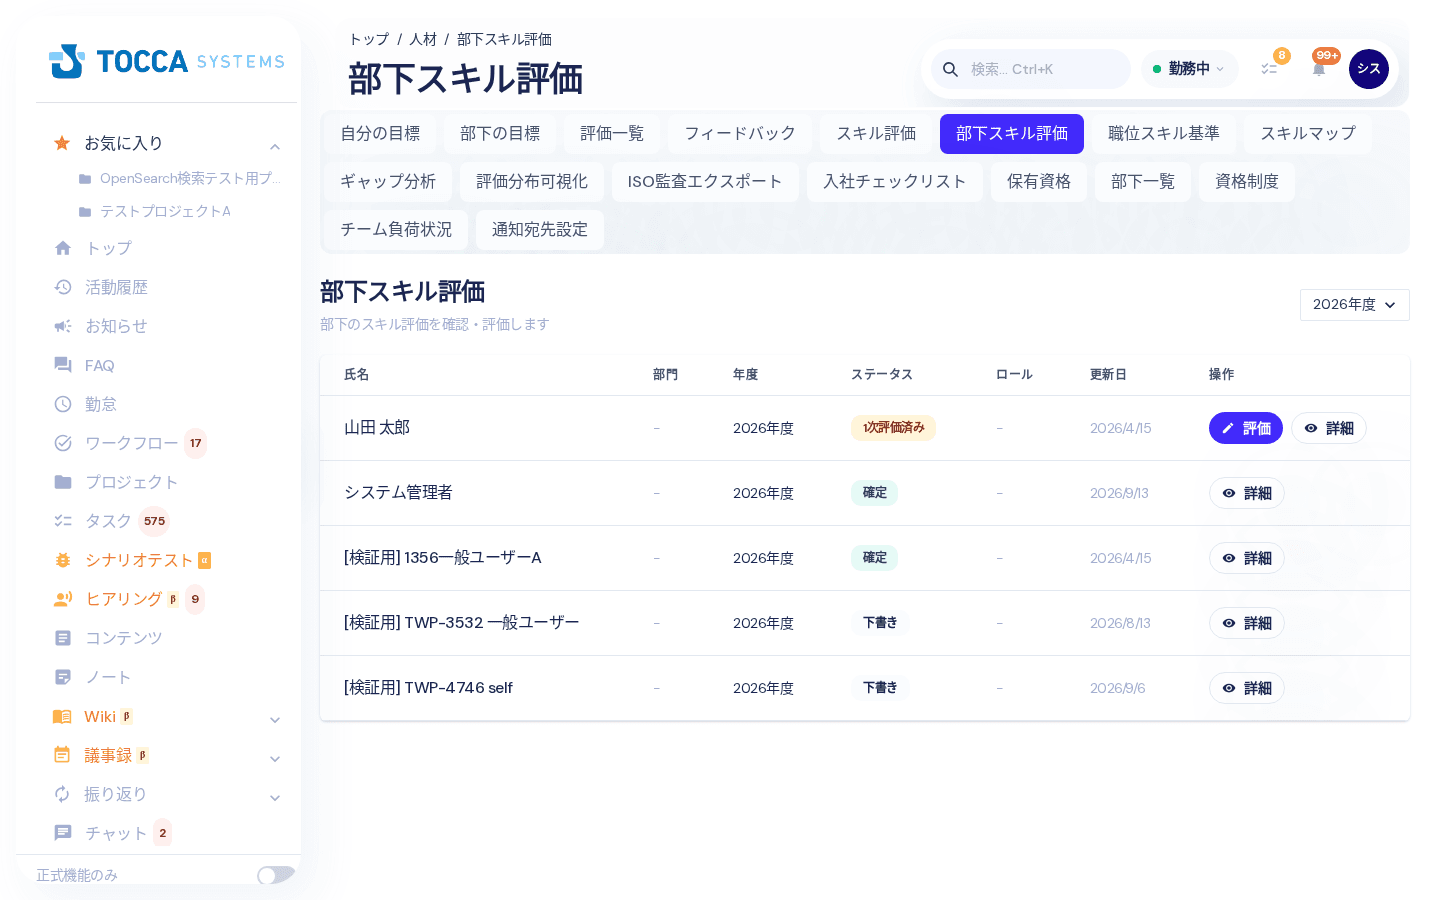Switch to チーム負荷状況 tab
The width and height of the screenshot is (1440, 900).
396,230
